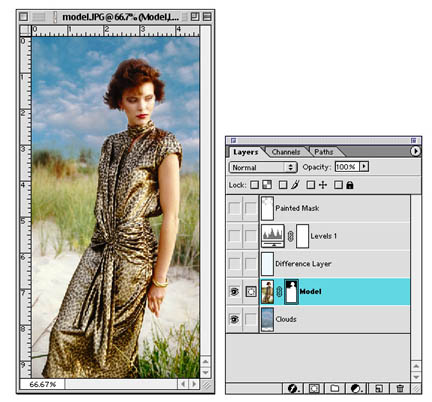The image size is (432, 402).
Task: Click the move arrows lock position icon
Action: pos(323,185)
